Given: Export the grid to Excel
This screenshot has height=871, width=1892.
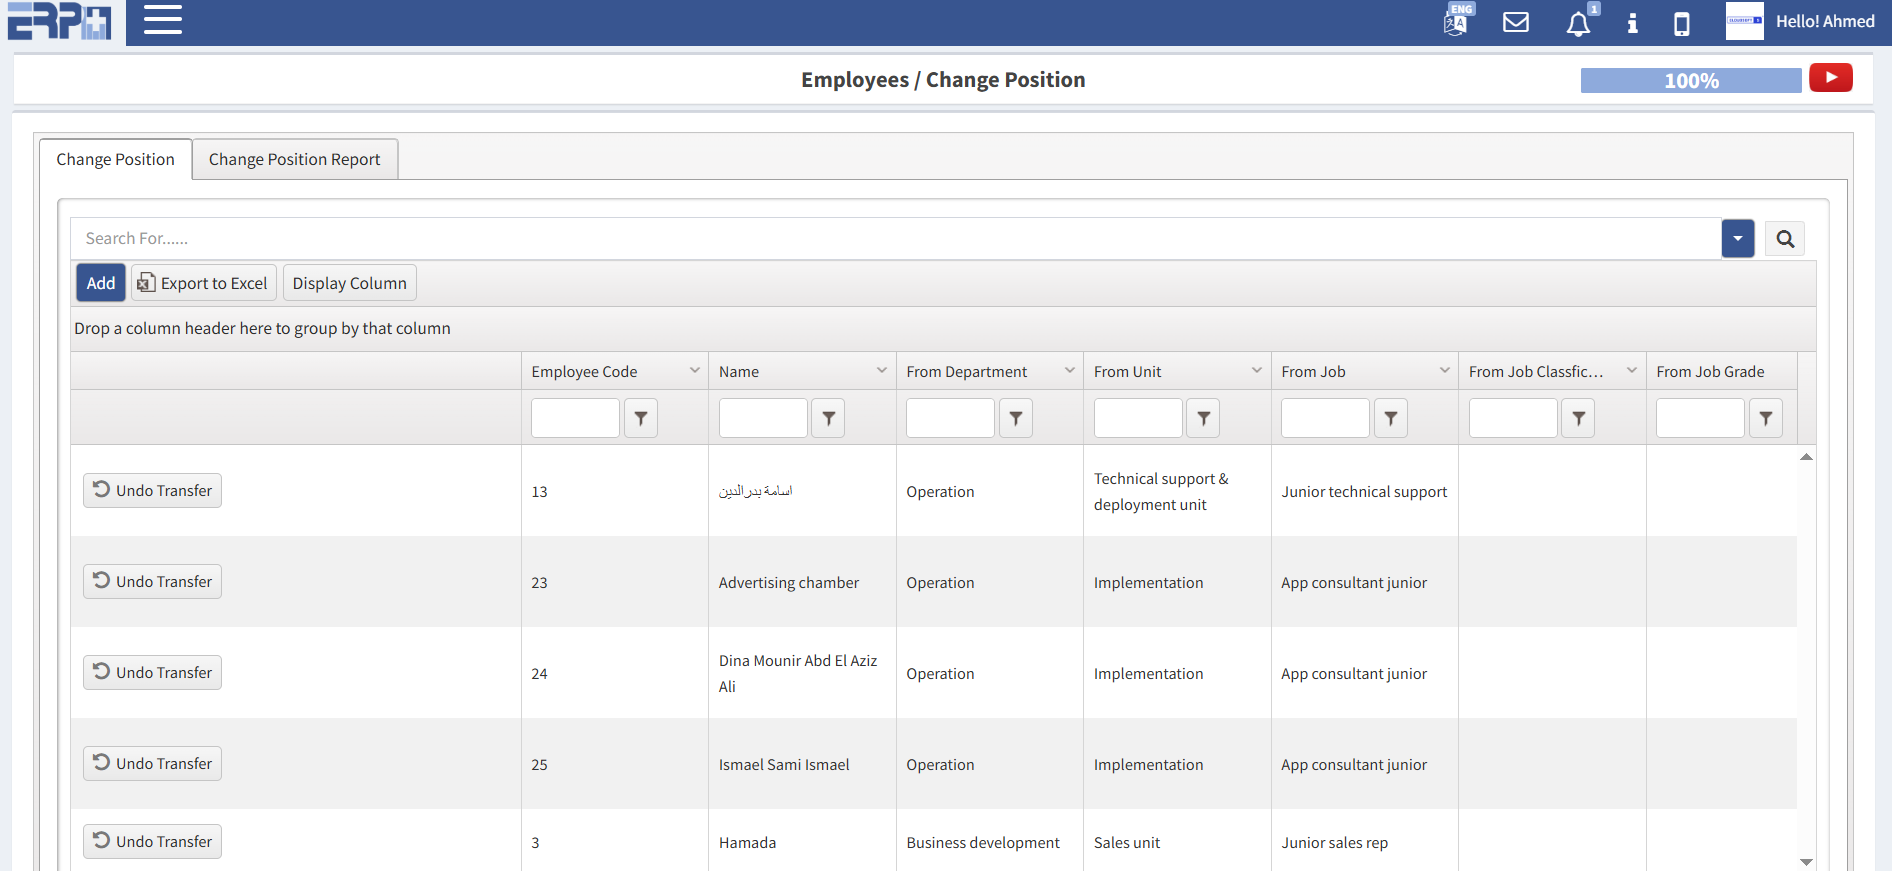Looking at the screenshot, I should pos(204,283).
